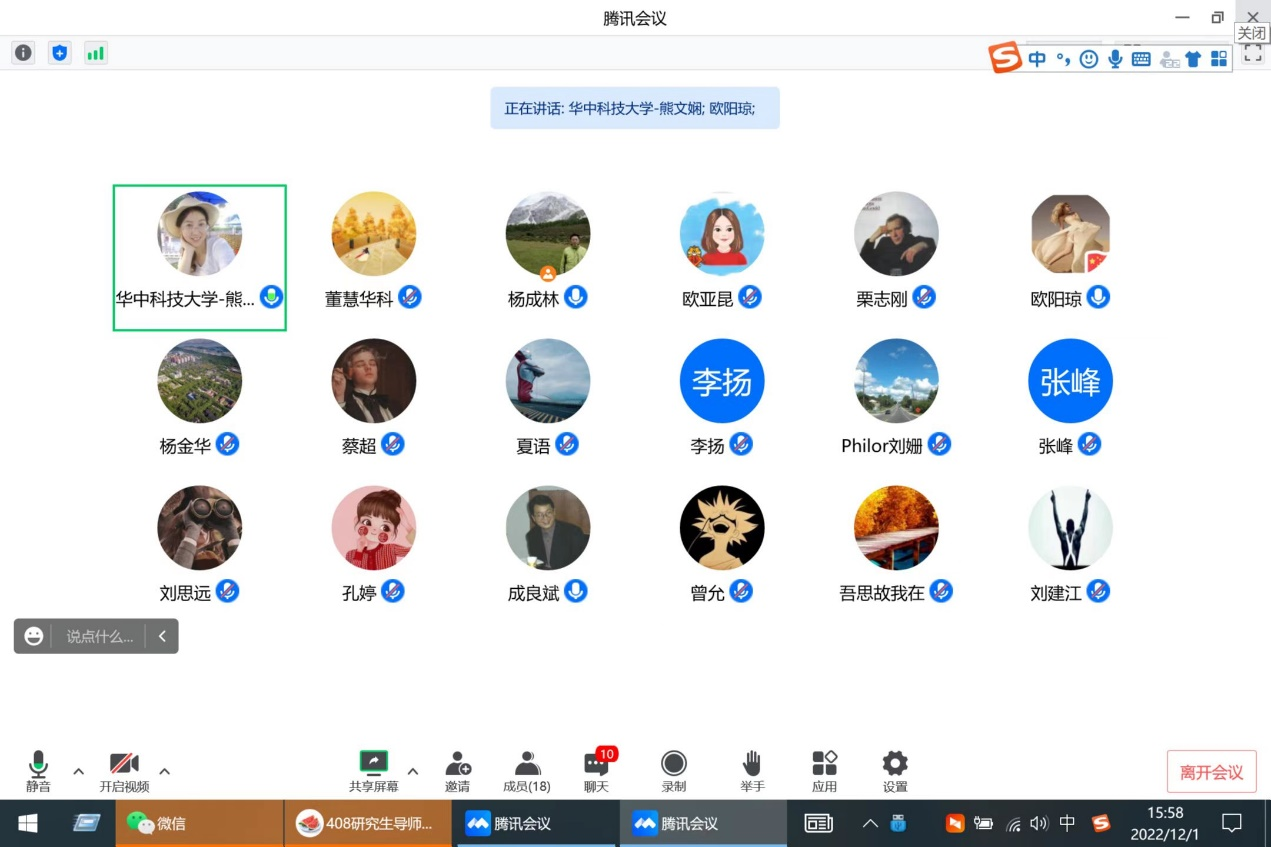Open 聊天 chat with 10 unread
The width and height of the screenshot is (1271, 847).
[x=596, y=771]
